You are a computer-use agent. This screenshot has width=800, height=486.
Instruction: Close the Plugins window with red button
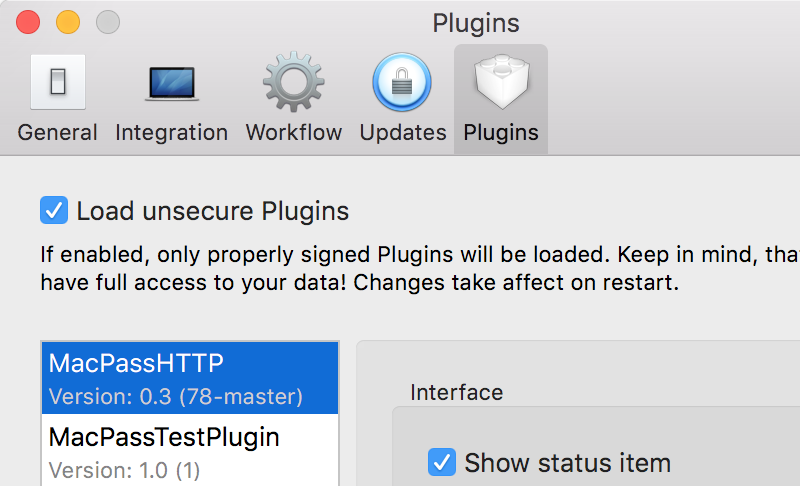28,22
